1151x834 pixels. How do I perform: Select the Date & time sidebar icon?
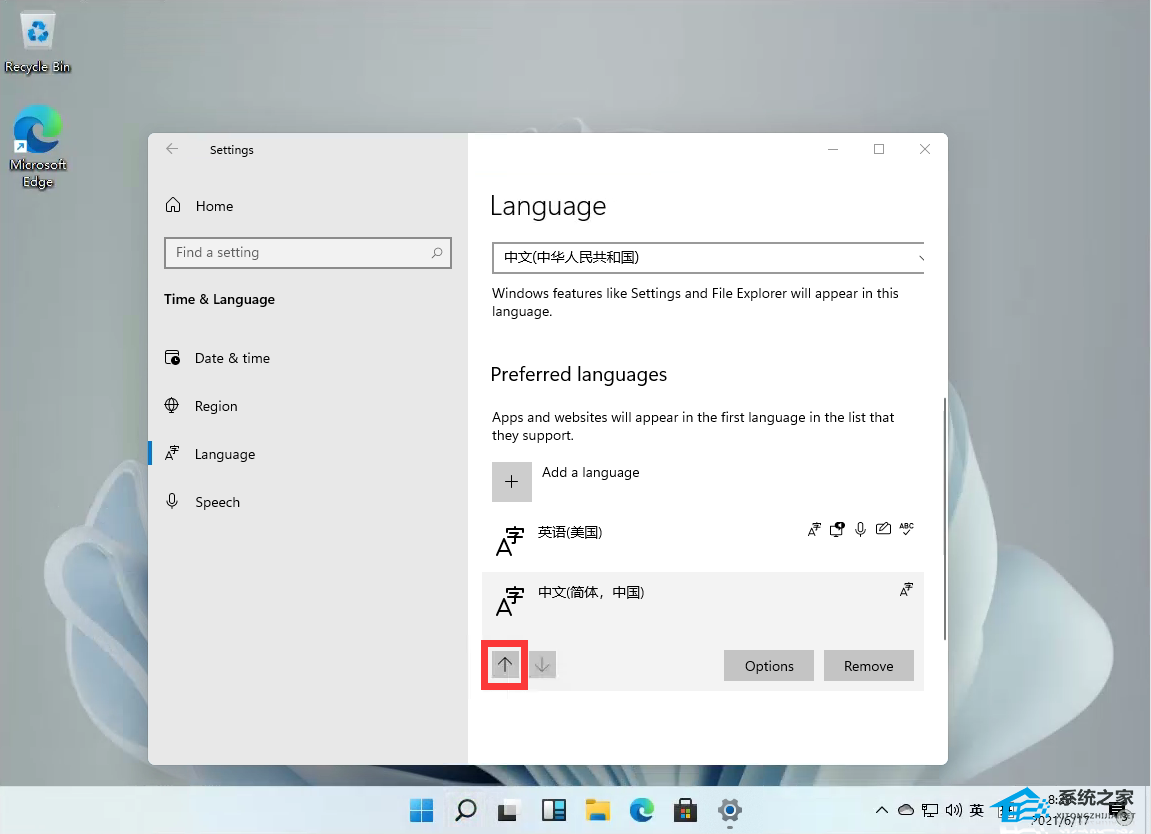[174, 358]
